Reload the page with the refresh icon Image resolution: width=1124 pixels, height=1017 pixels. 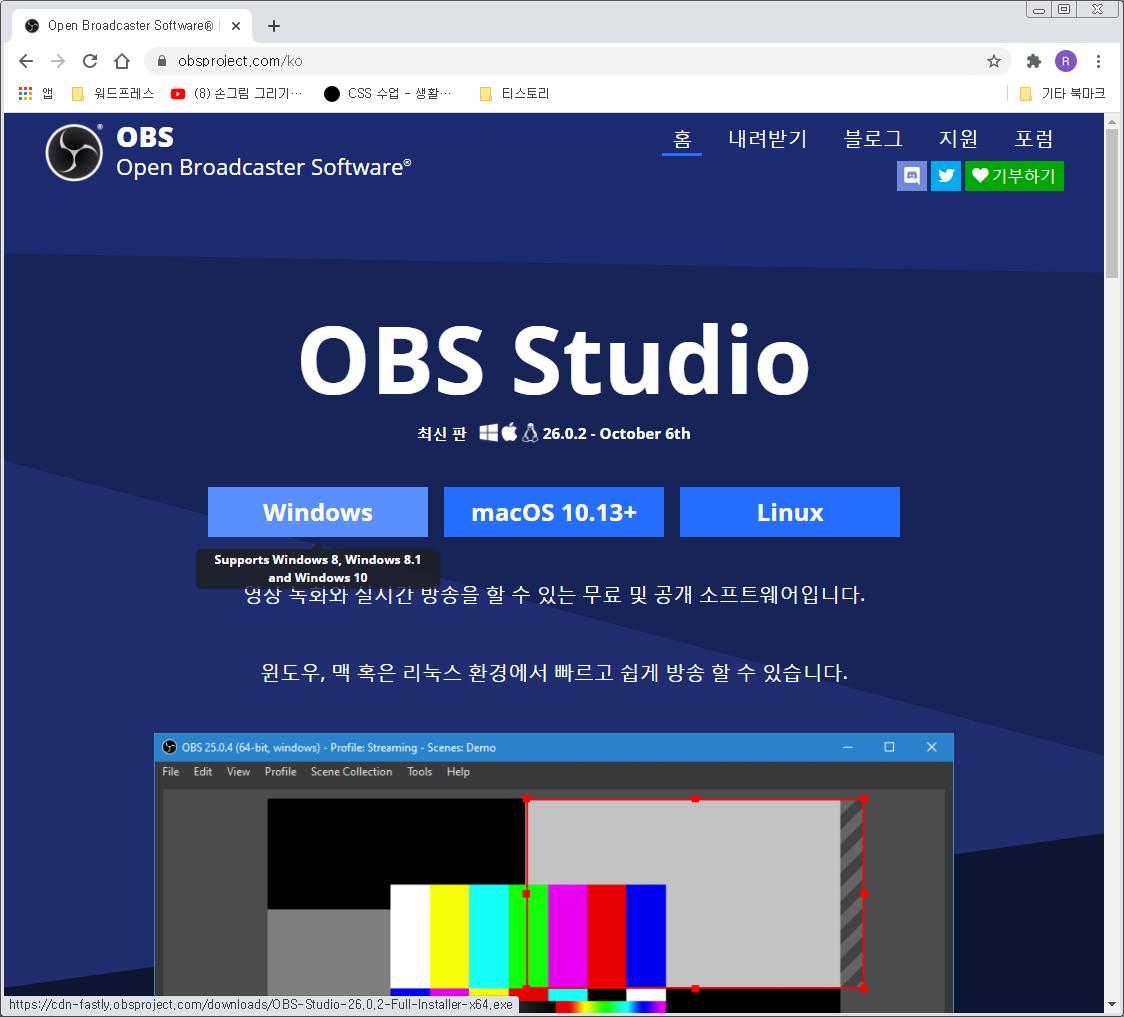click(90, 61)
